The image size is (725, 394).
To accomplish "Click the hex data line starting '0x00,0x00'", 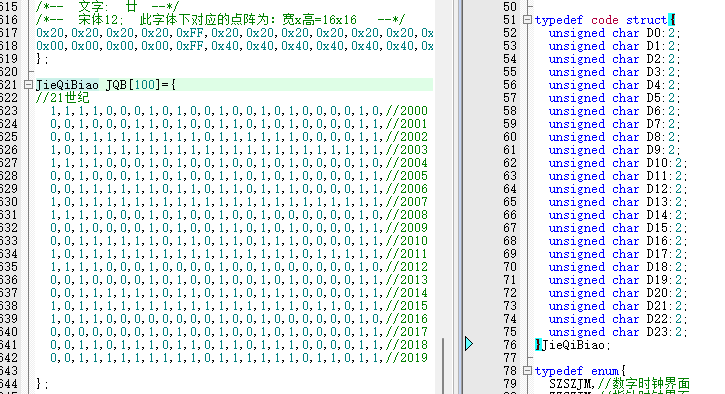I will [234, 46].
